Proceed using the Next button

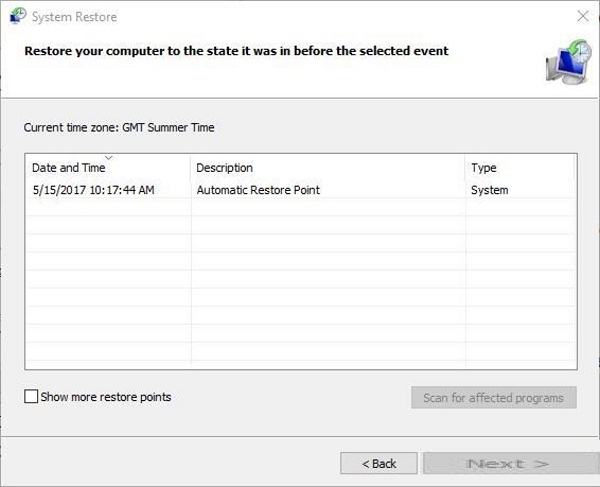508,463
